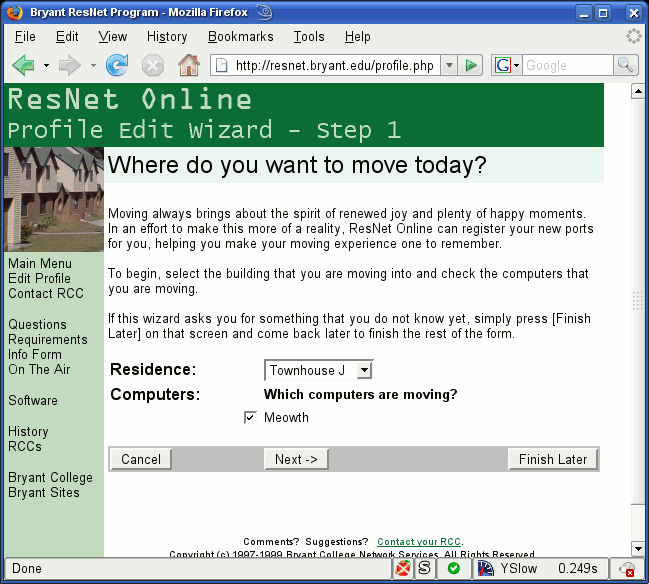The width and height of the screenshot is (649, 584).
Task: Open the address bar history dropdown
Action: point(449,65)
